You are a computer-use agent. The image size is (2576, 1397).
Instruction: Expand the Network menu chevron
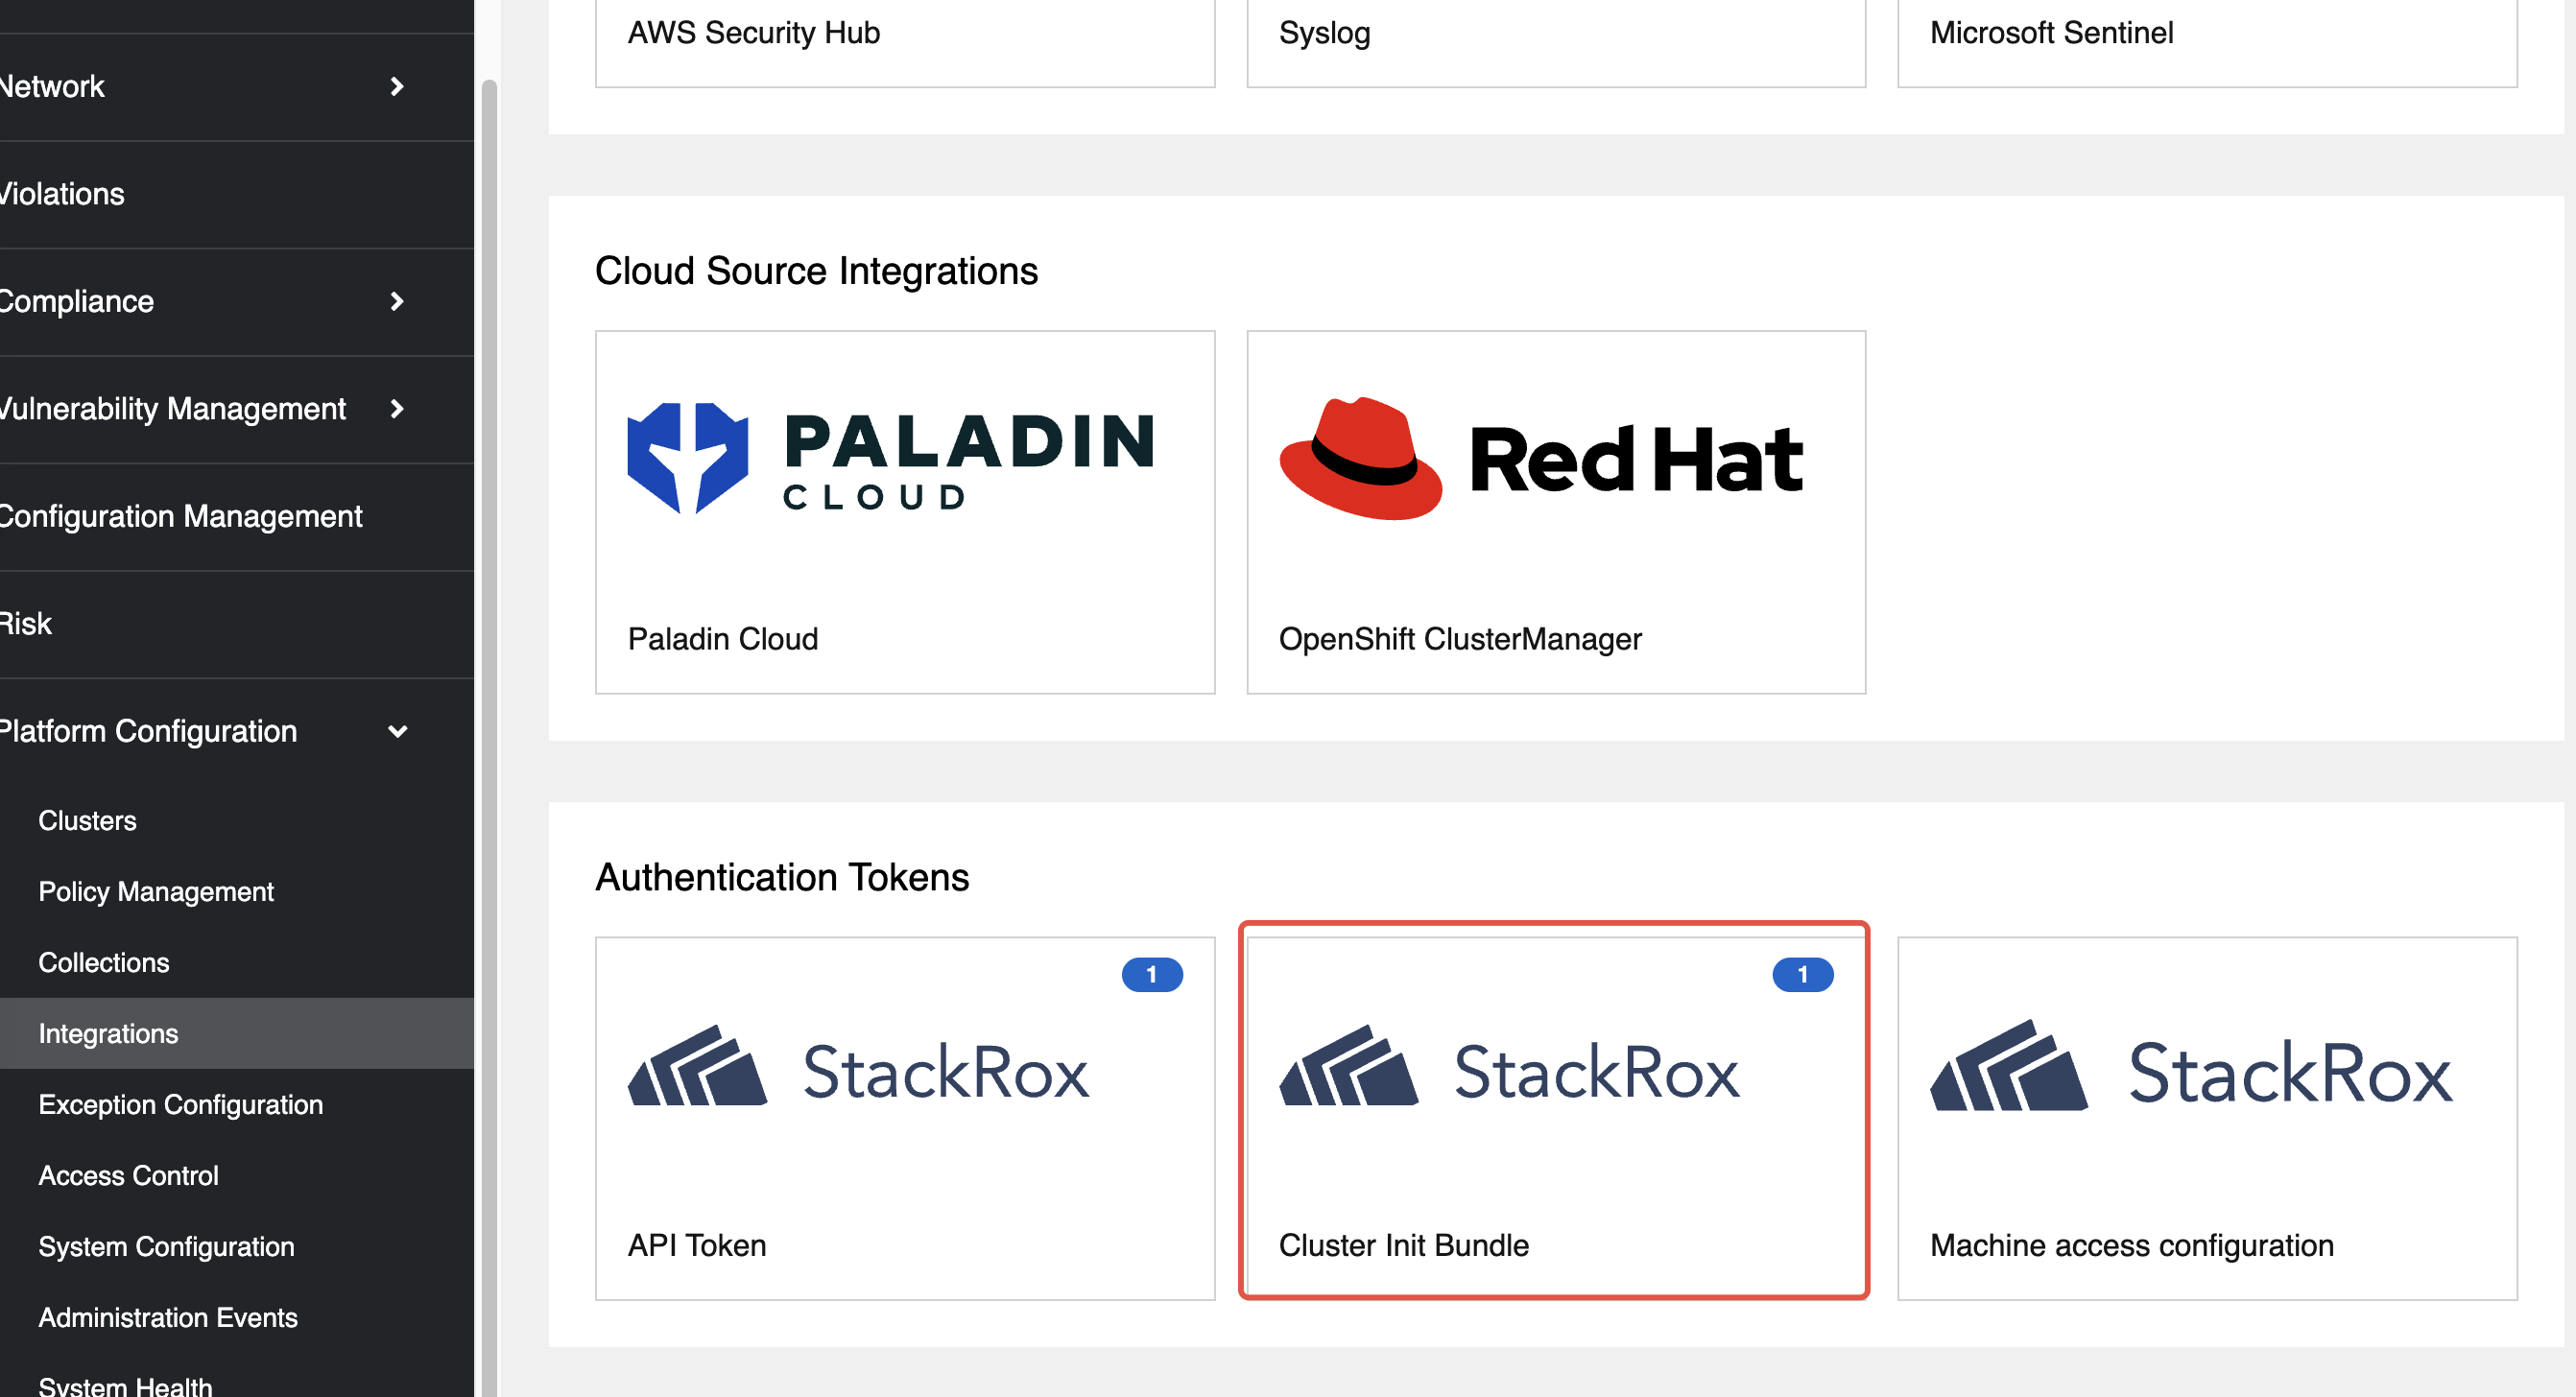coord(397,87)
